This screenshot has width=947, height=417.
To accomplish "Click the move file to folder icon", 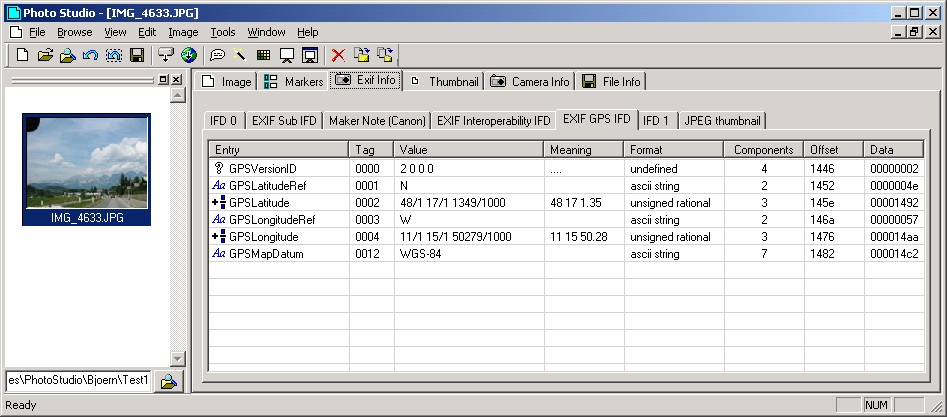I will click(362, 55).
